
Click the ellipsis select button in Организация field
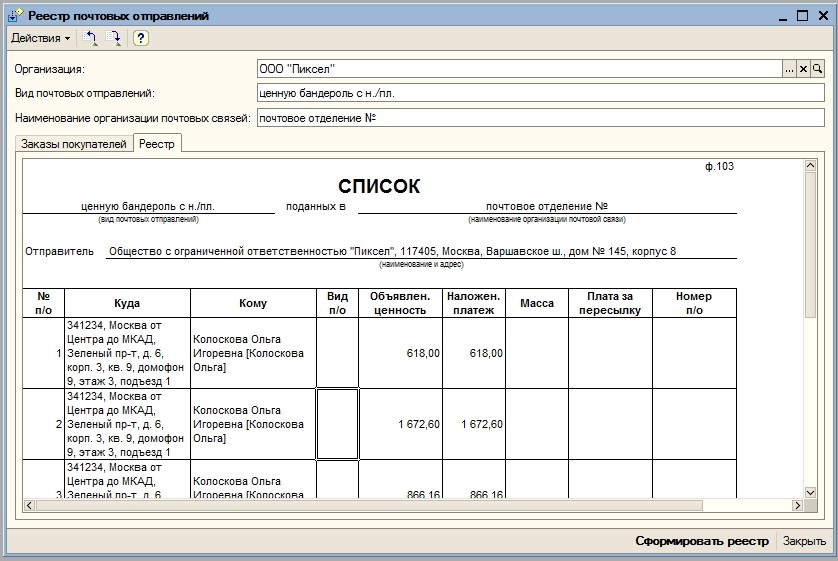(x=788, y=69)
